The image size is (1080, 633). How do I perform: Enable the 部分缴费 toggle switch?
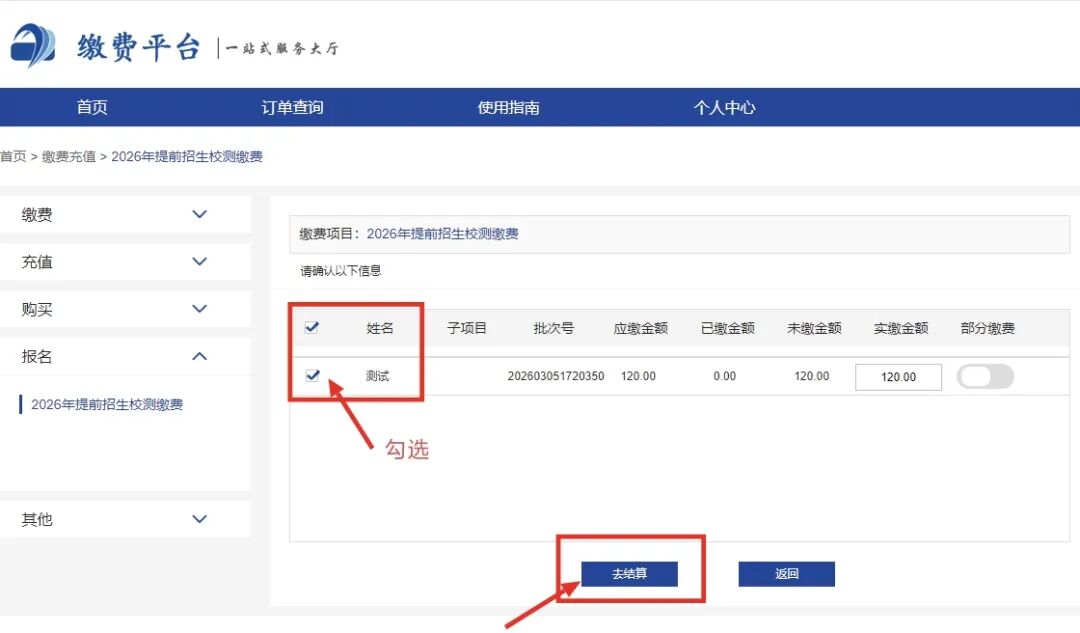[985, 376]
